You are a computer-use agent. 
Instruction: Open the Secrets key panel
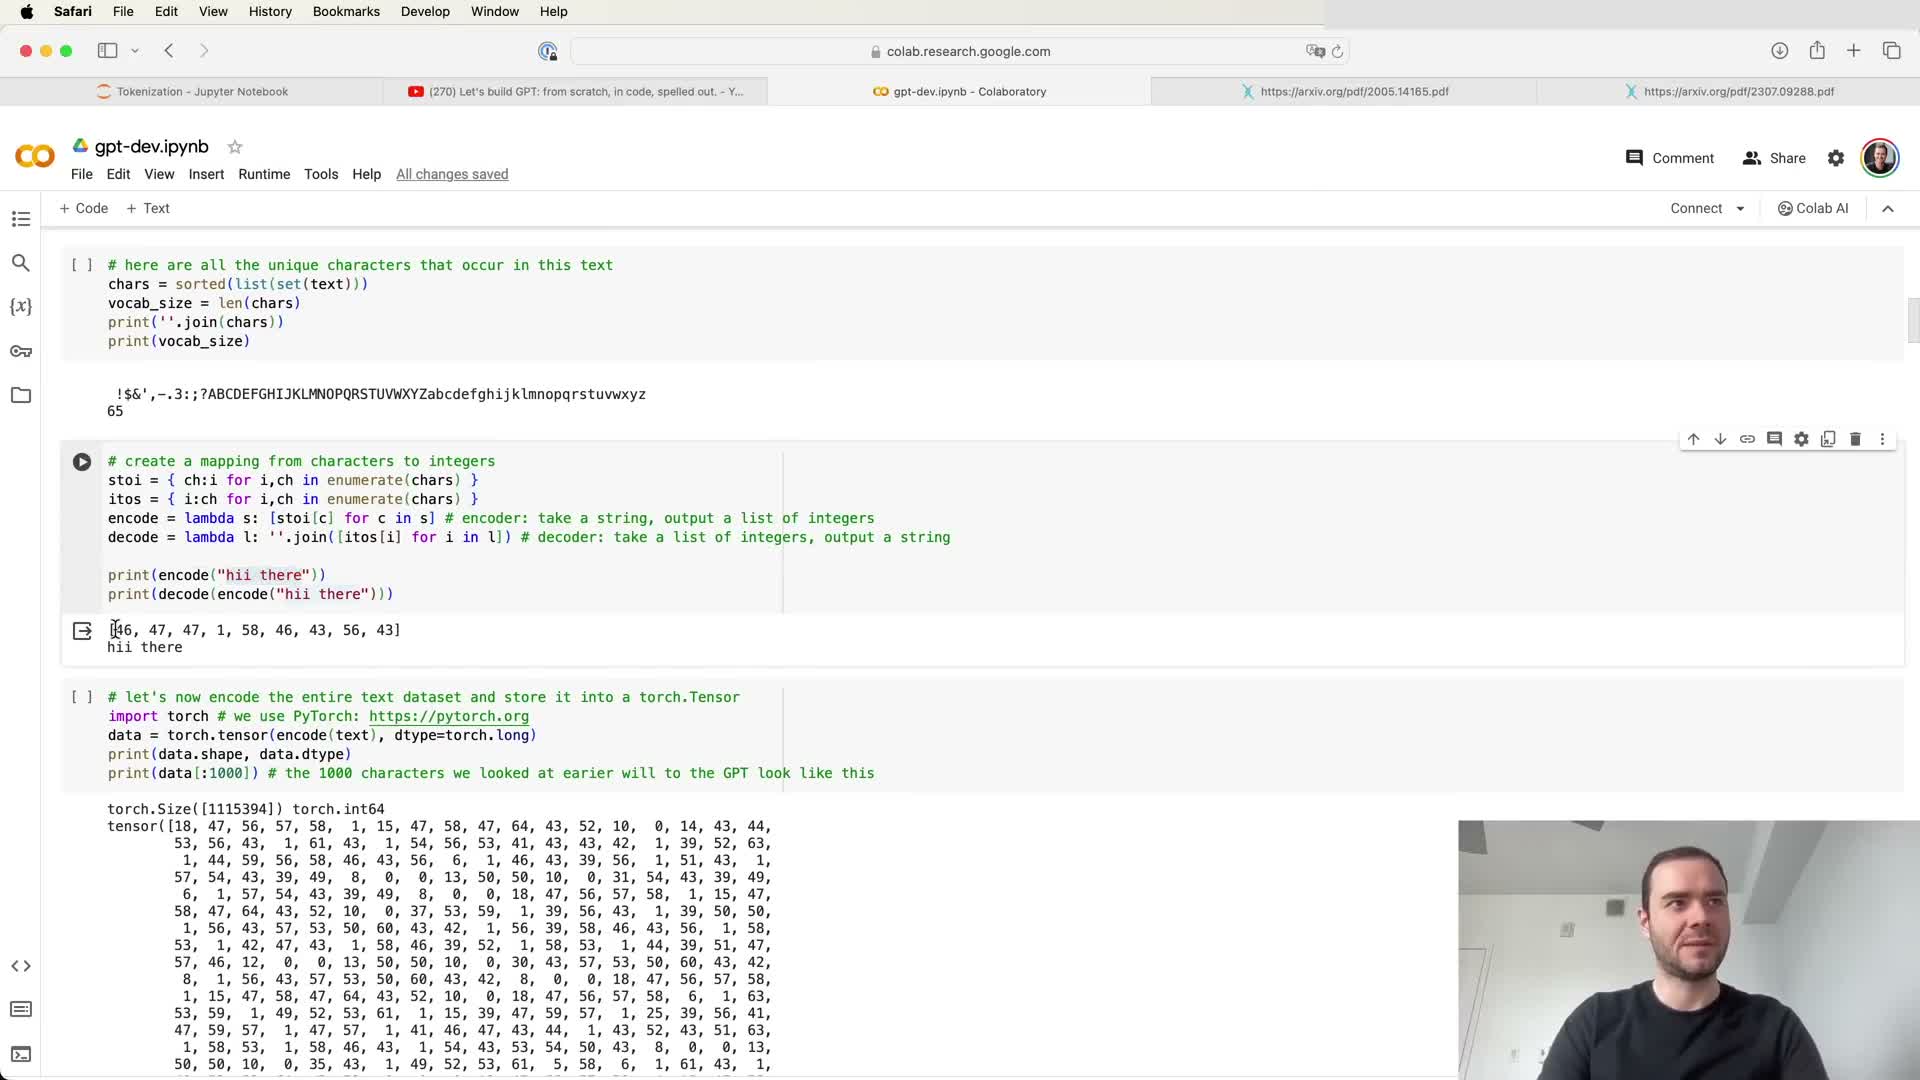(21, 351)
